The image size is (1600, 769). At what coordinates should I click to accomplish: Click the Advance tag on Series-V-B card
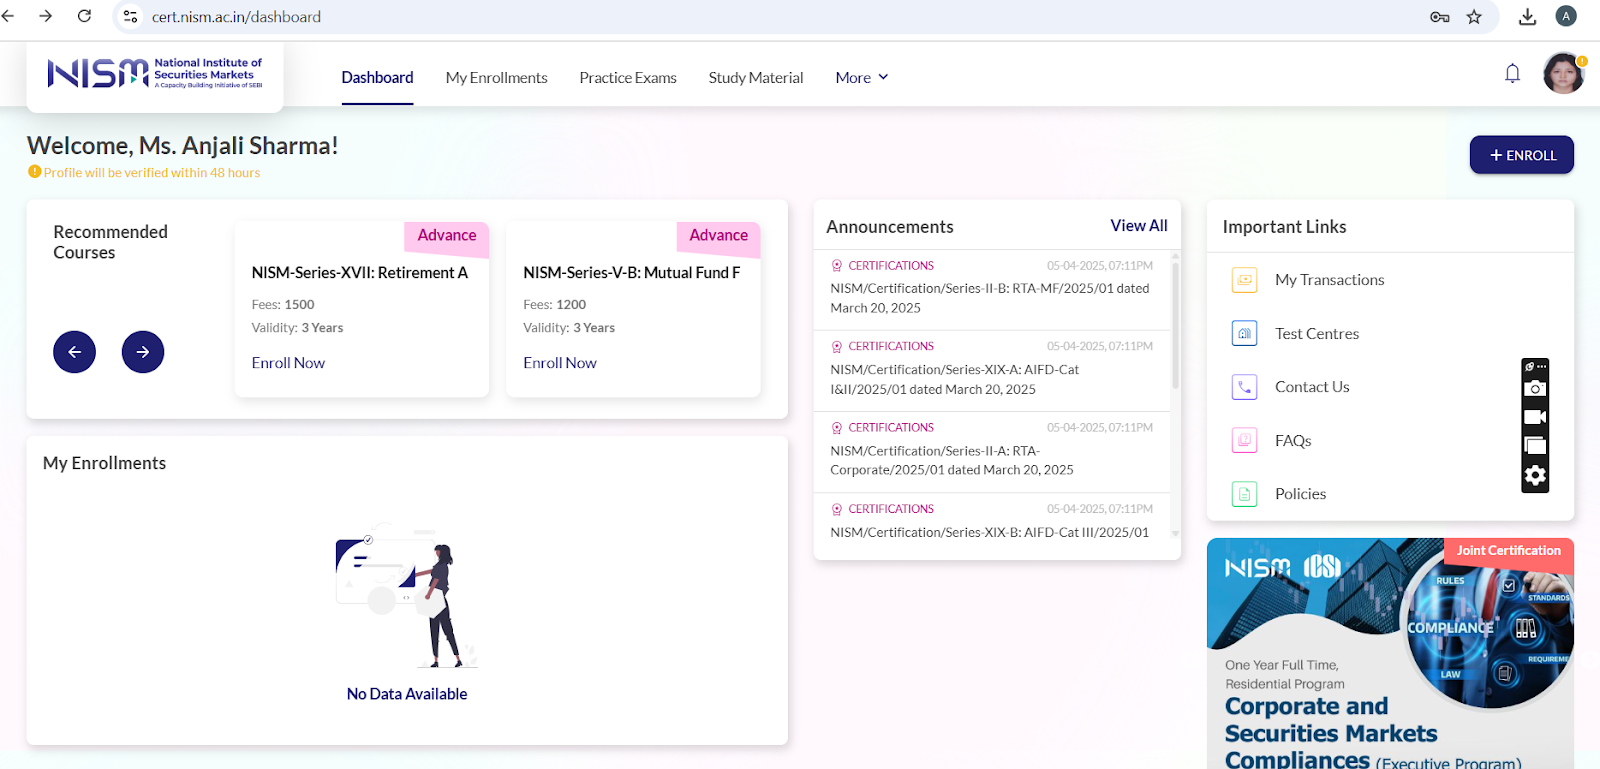719,236
